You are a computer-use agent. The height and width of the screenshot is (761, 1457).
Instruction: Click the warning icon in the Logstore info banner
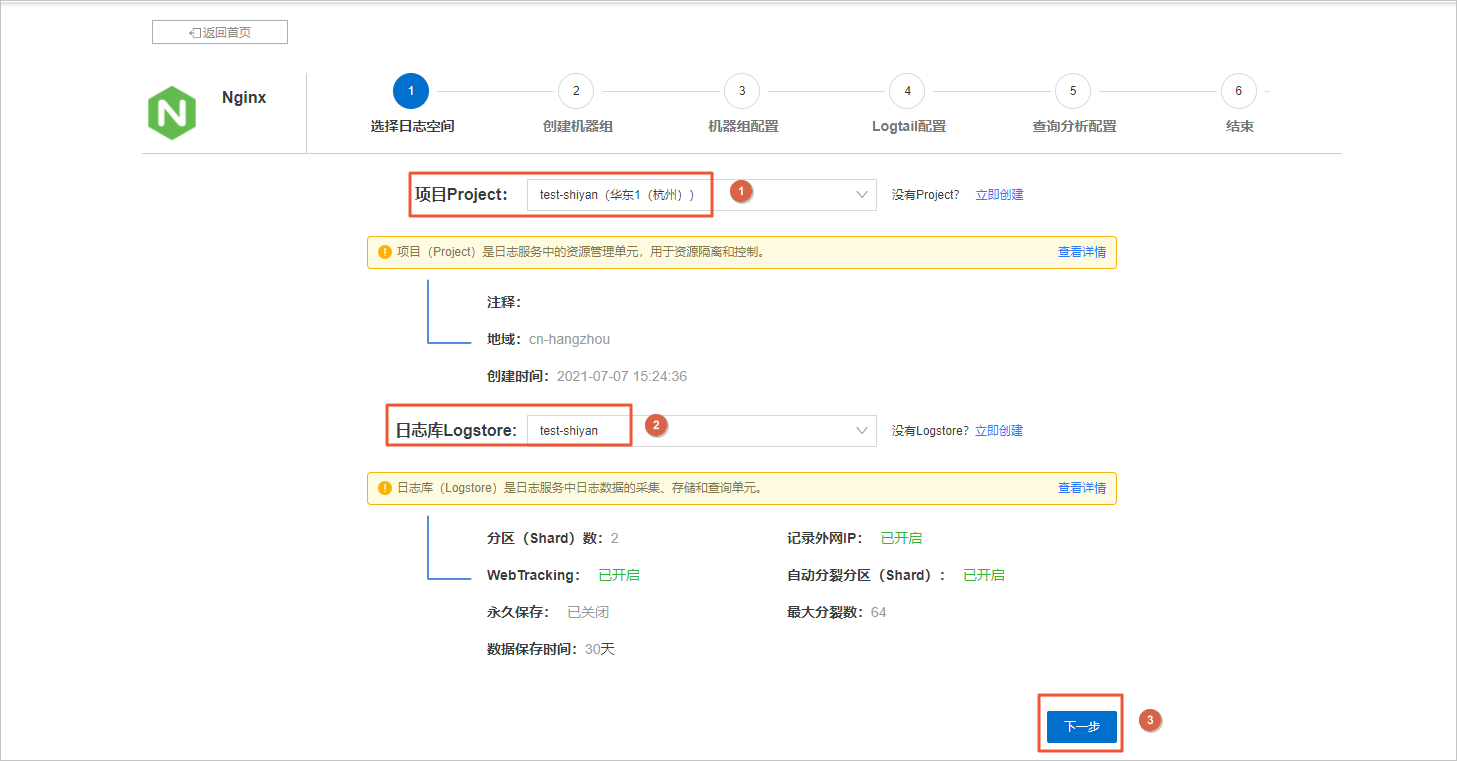(385, 488)
